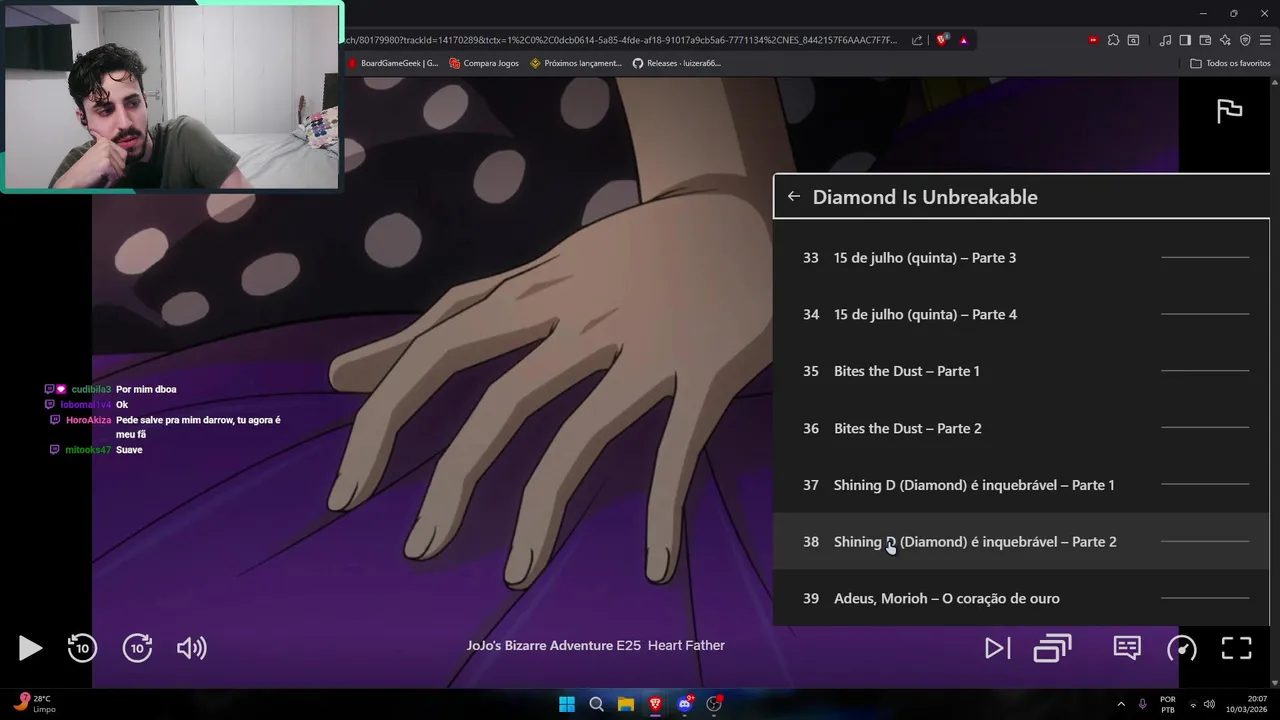Toggle the episodes list icon
The width and height of the screenshot is (1280, 720).
click(1052, 648)
